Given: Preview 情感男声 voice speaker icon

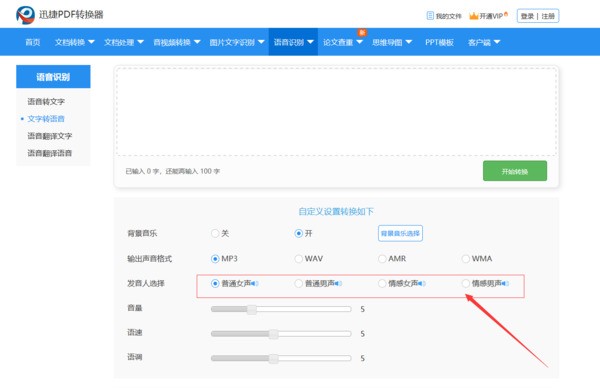Looking at the screenshot, I should tap(505, 284).
